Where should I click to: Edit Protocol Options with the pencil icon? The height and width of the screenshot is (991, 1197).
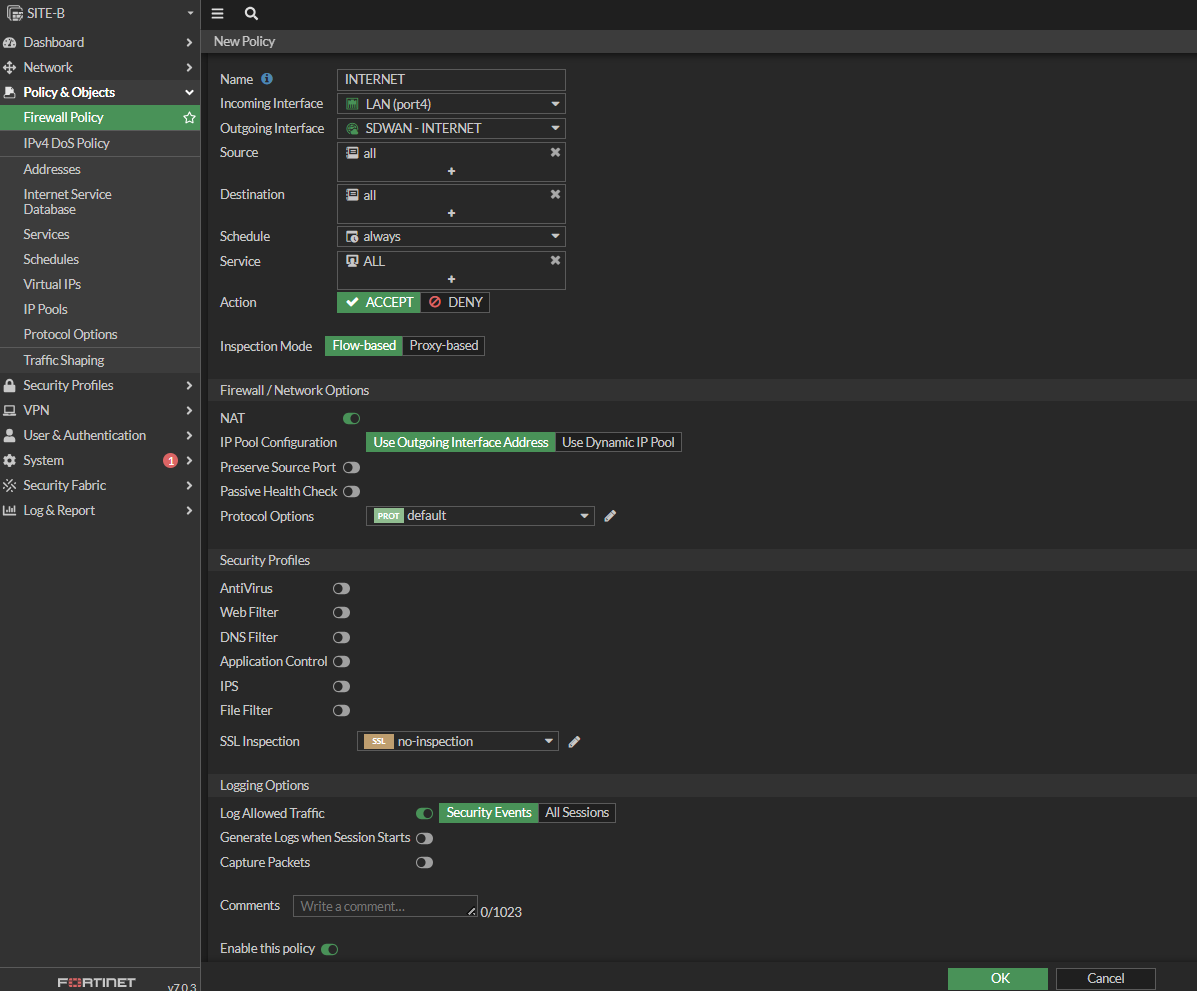coord(610,516)
